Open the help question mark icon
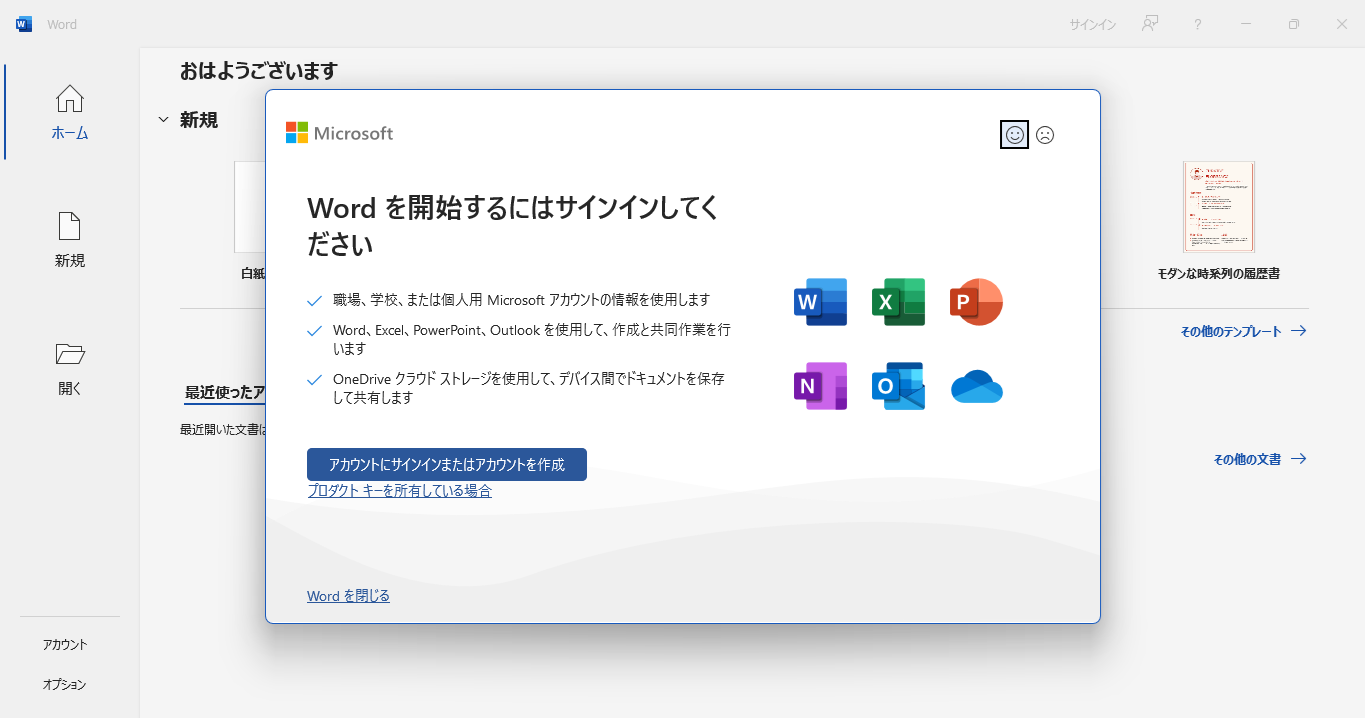Image resolution: width=1365 pixels, height=718 pixels. 1198,24
